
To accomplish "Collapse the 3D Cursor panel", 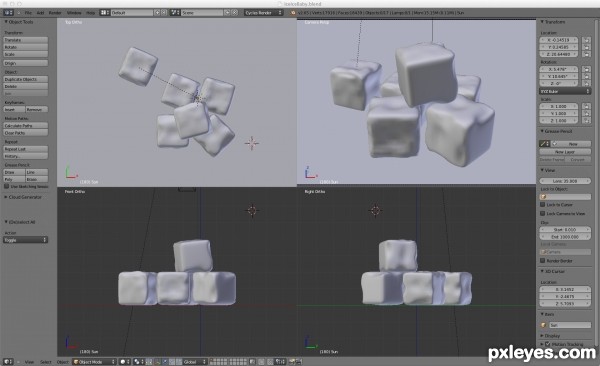I will (x=542, y=271).
